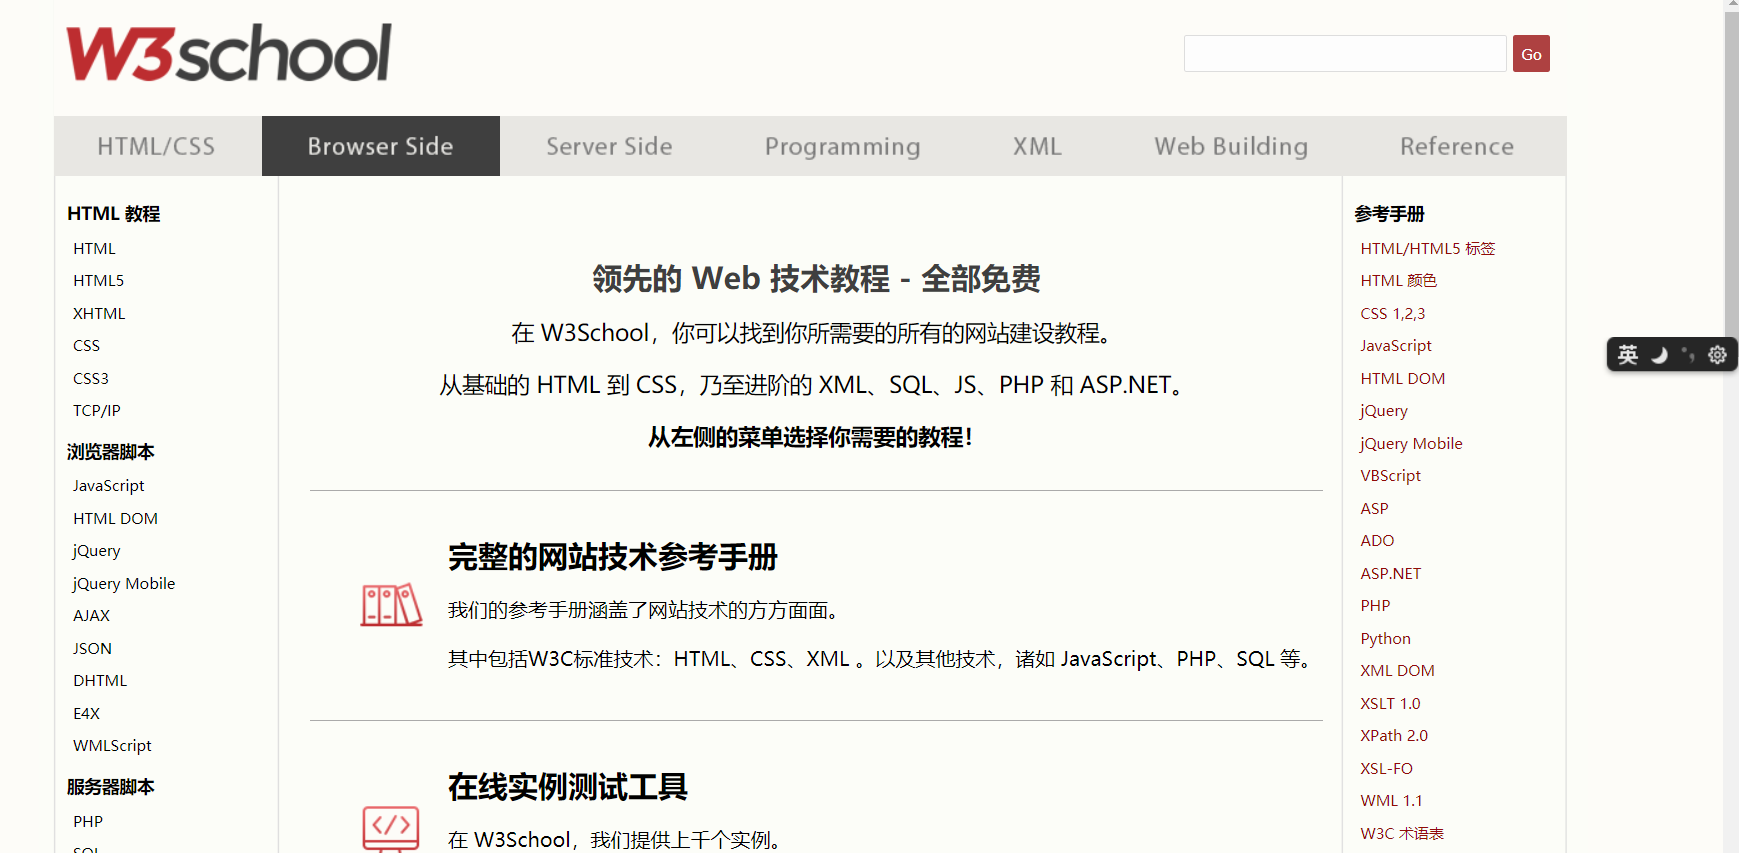1739x853 pixels.
Task: Open the XML DOM reference link
Action: [1397, 671]
